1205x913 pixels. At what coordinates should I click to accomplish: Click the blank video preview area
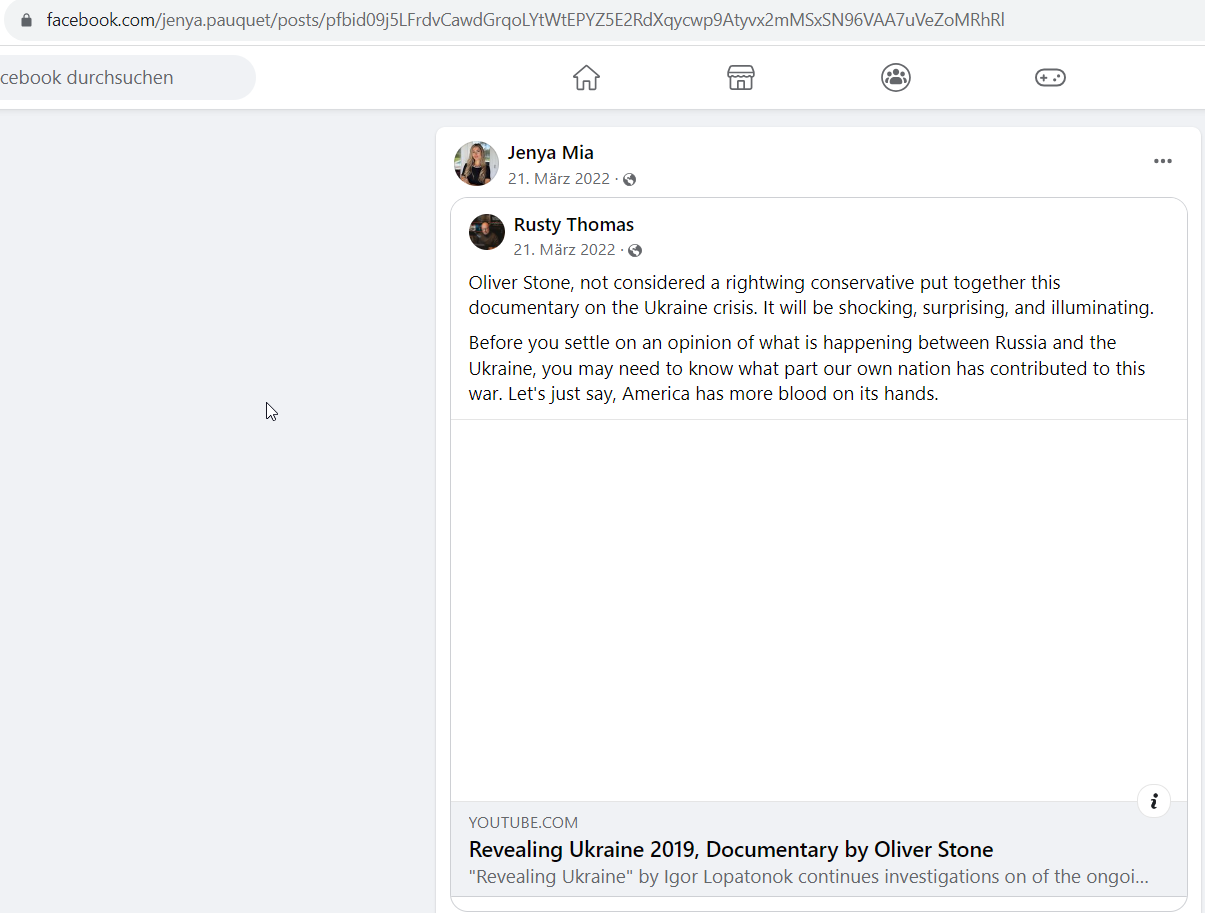tap(819, 610)
